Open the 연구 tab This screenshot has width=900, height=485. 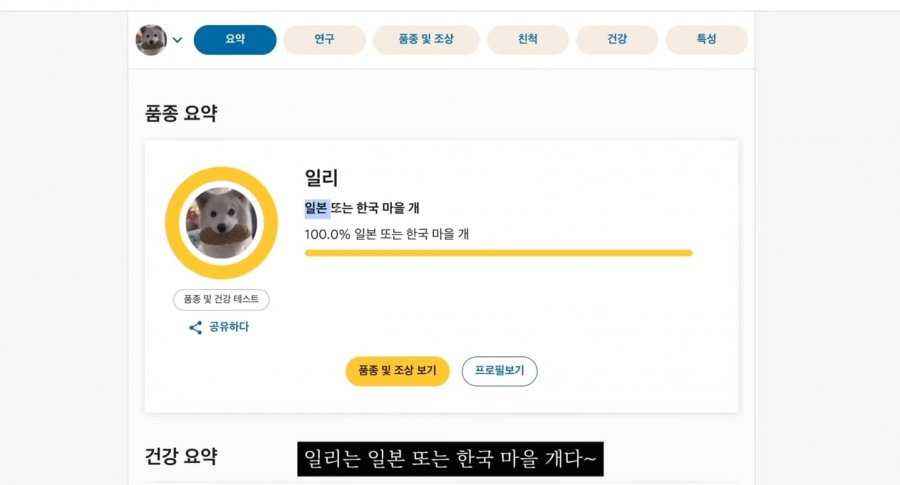coord(324,40)
